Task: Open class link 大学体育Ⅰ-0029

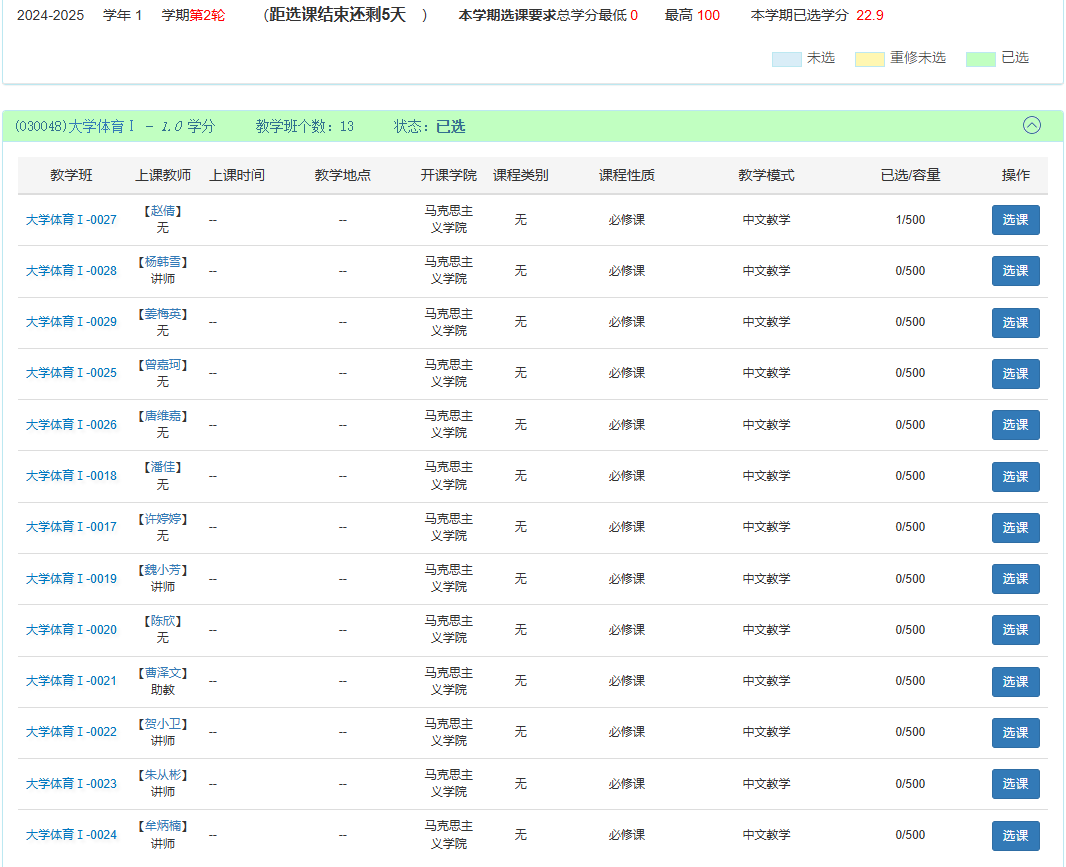Action: pyautogui.click(x=71, y=322)
